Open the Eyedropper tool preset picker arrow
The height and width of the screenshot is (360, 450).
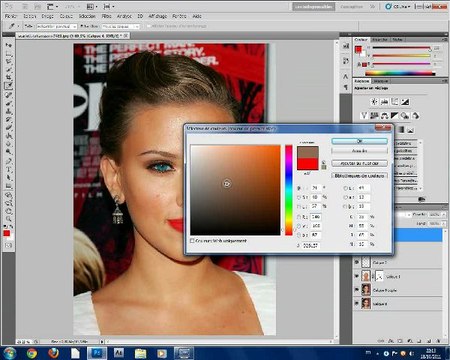coord(18,26)
